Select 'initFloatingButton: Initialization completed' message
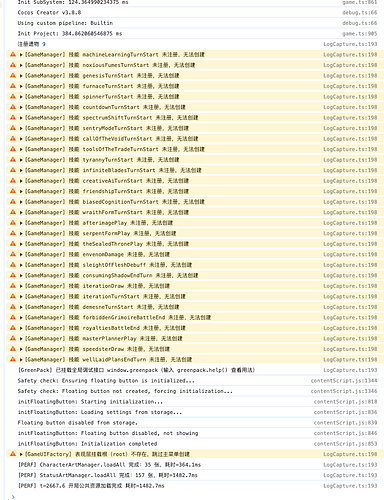 coord(87,444)
